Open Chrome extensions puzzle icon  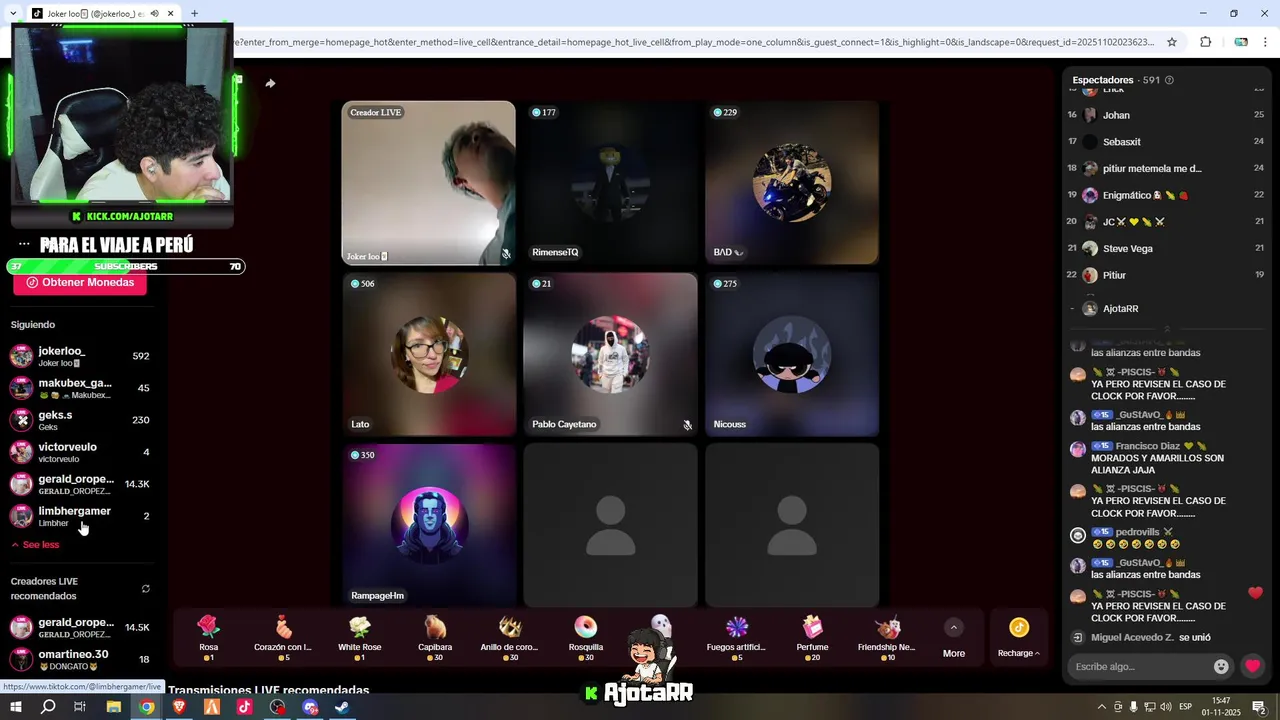tap(1205, 42)
